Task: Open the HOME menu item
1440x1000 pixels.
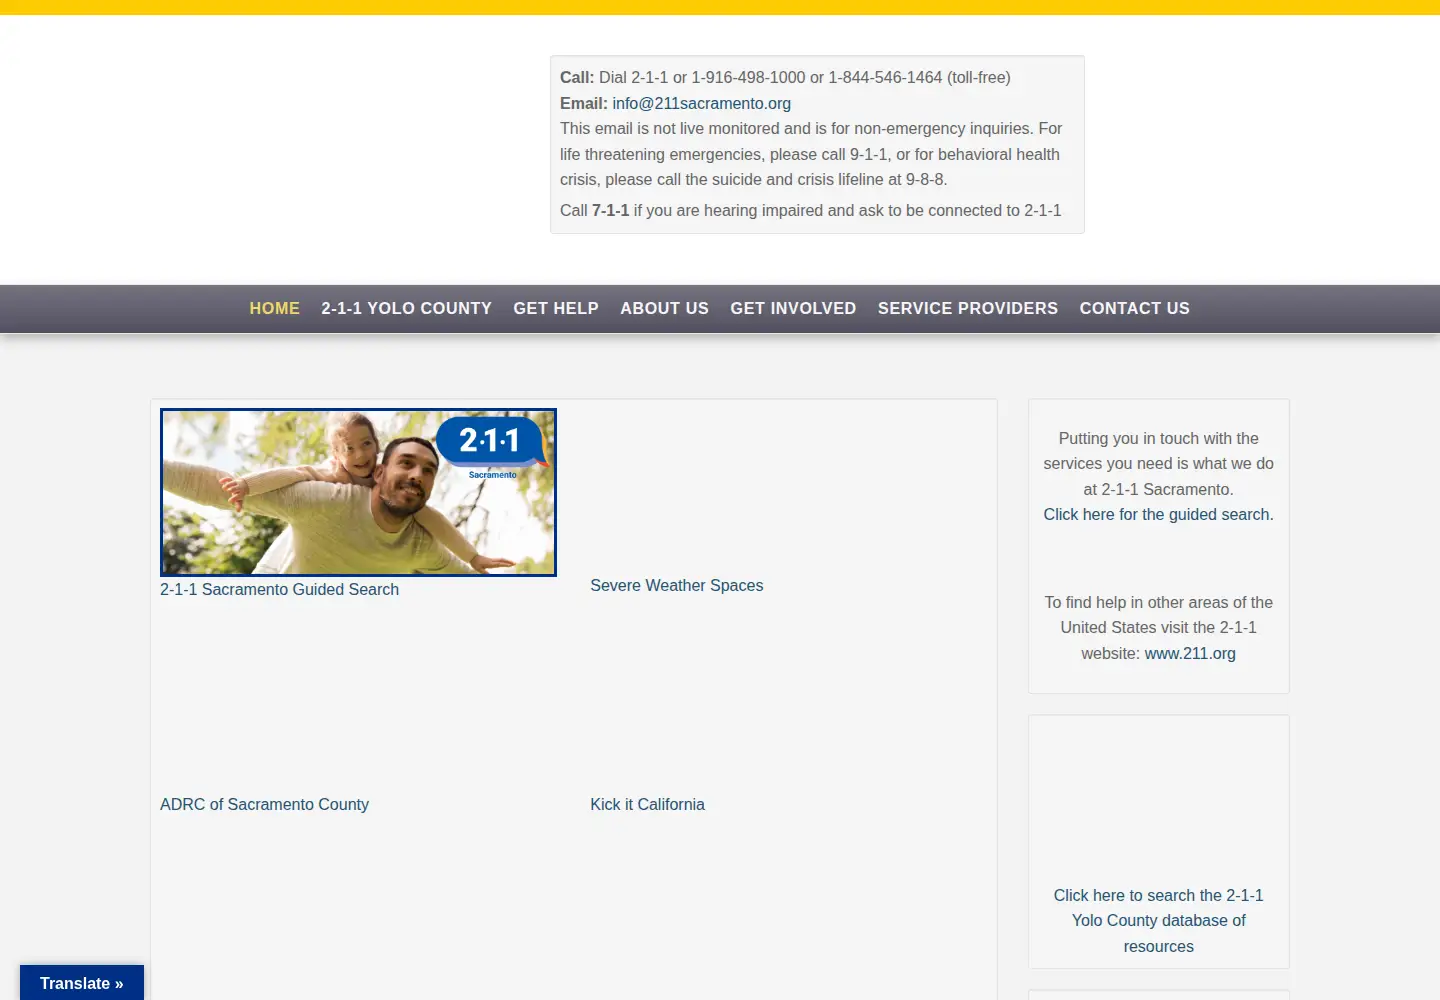Action: [x=274, y=308]
